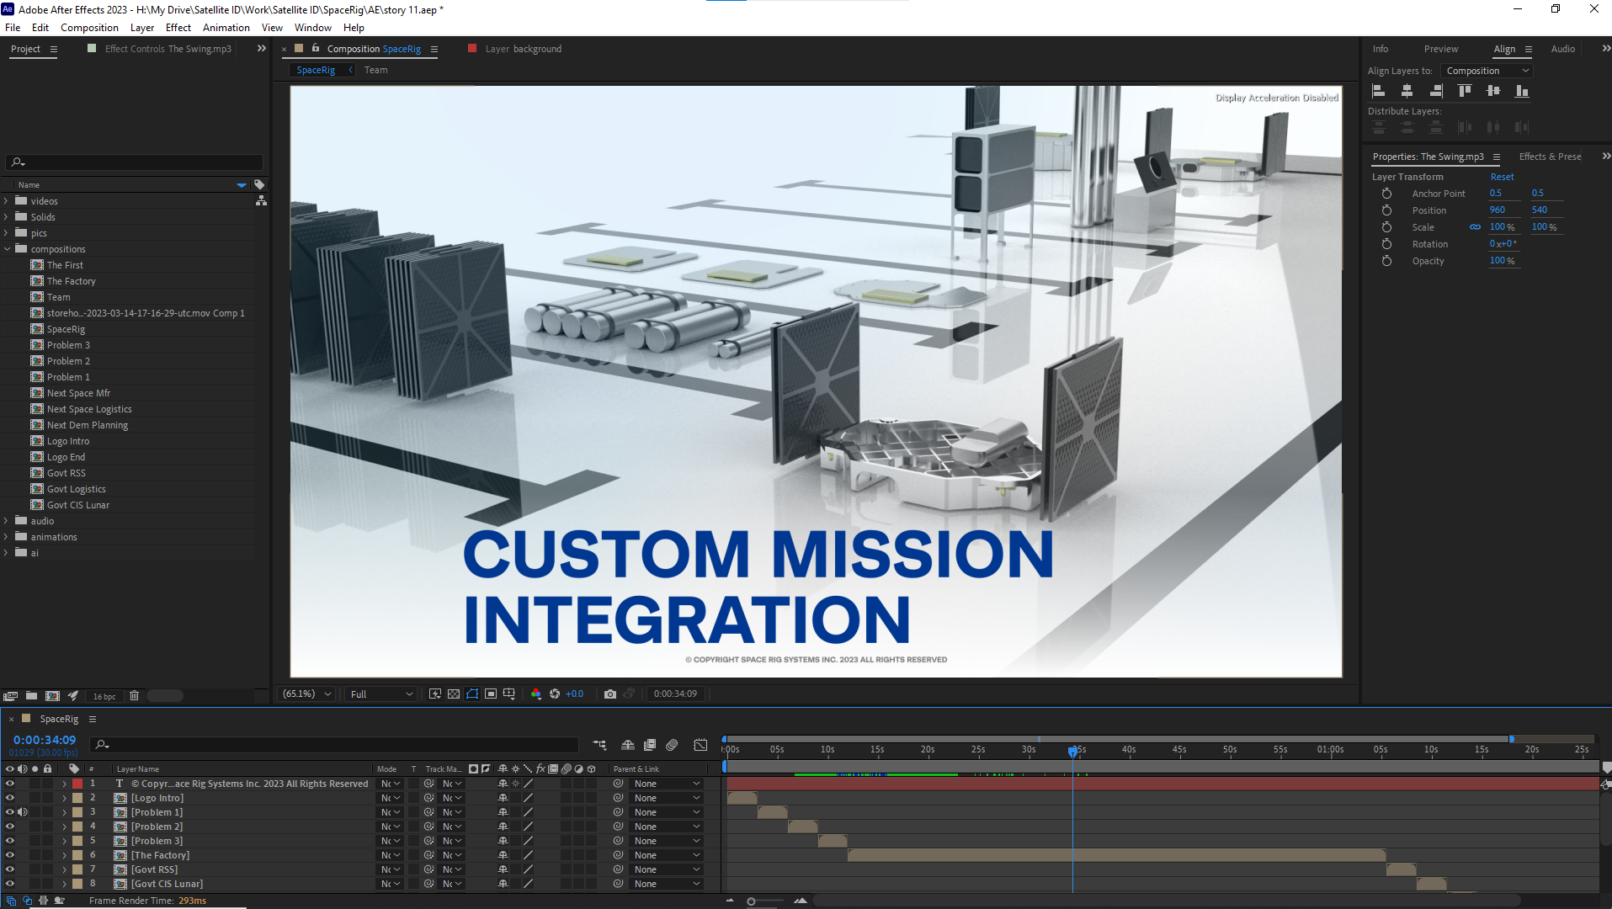Image resolution: width=1612 pixels, height=909 pixels.
Task: Click the red label swatch of layer 1
Action: point(77,784)
